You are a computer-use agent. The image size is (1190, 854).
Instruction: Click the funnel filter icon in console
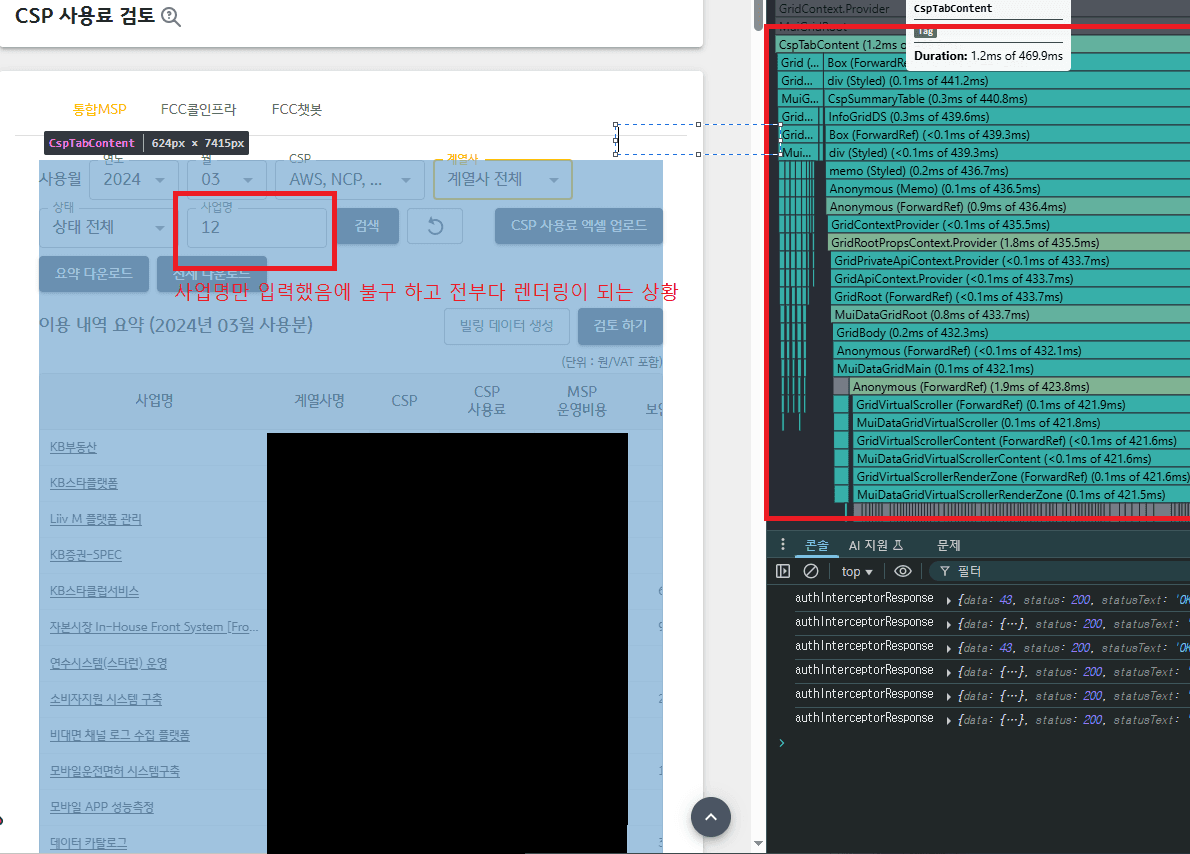point(944,571)
